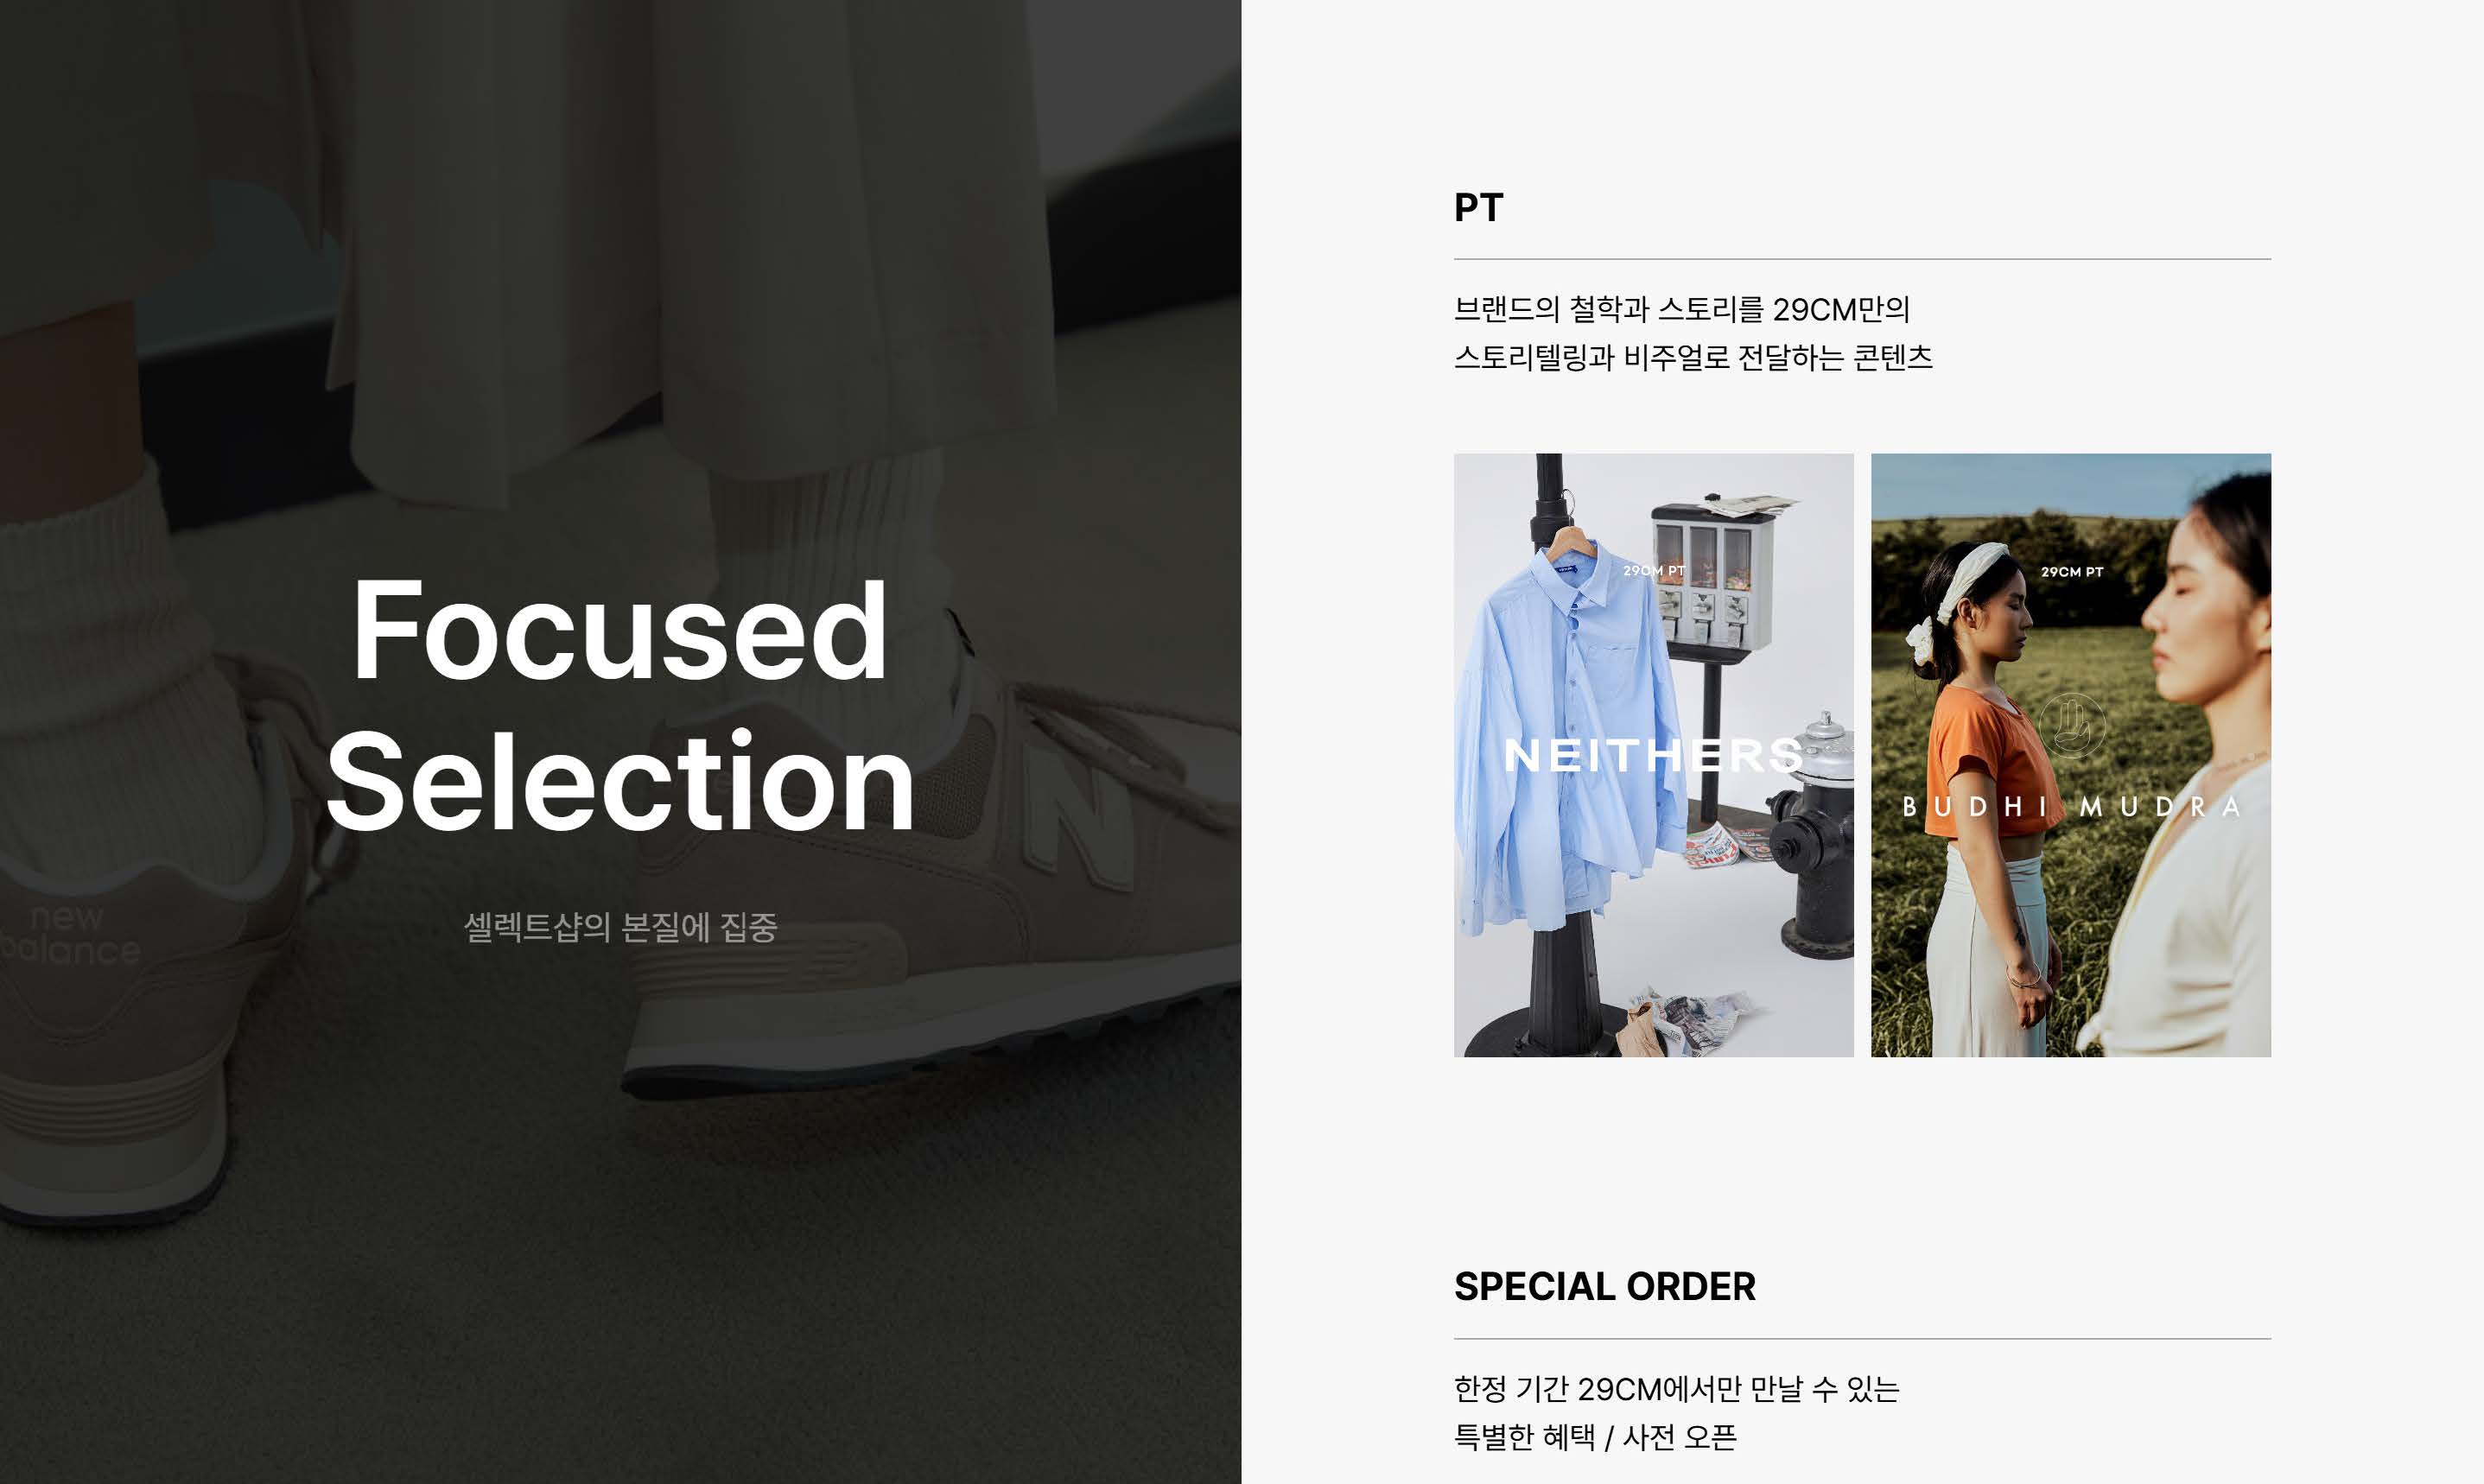Click the SPECIAL ORDER section heading
The width and height of the screenshot is (2484, 1484).
tap(1604, 1287)
